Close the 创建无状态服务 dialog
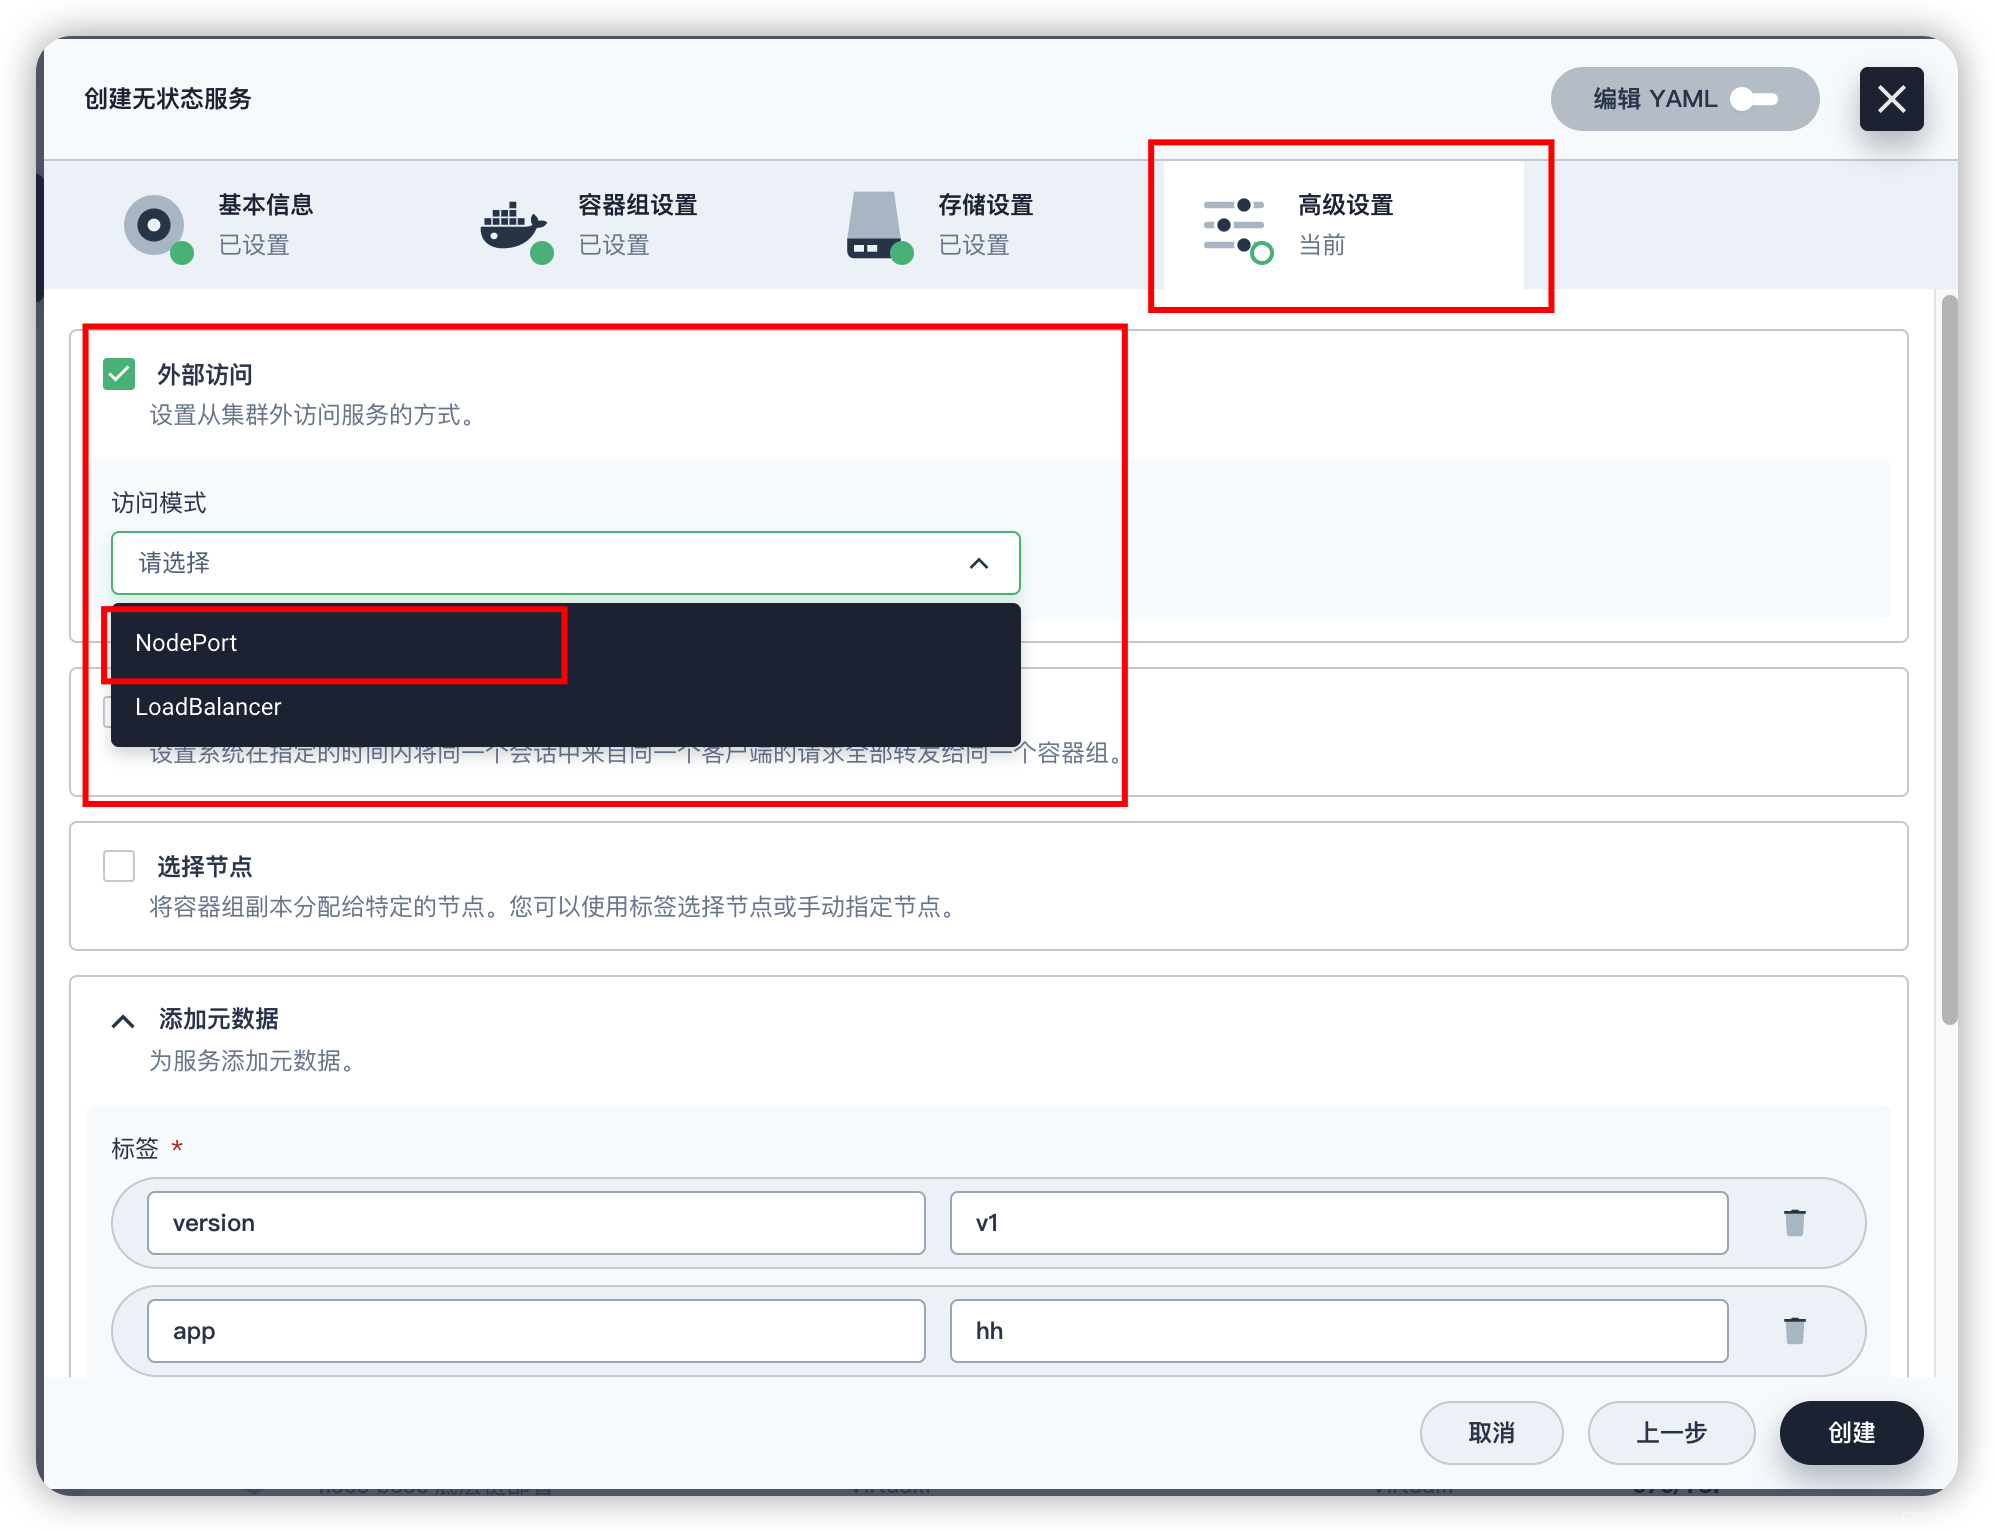Screen dimensions: 1994x1532 click(x=1891, y=99)
